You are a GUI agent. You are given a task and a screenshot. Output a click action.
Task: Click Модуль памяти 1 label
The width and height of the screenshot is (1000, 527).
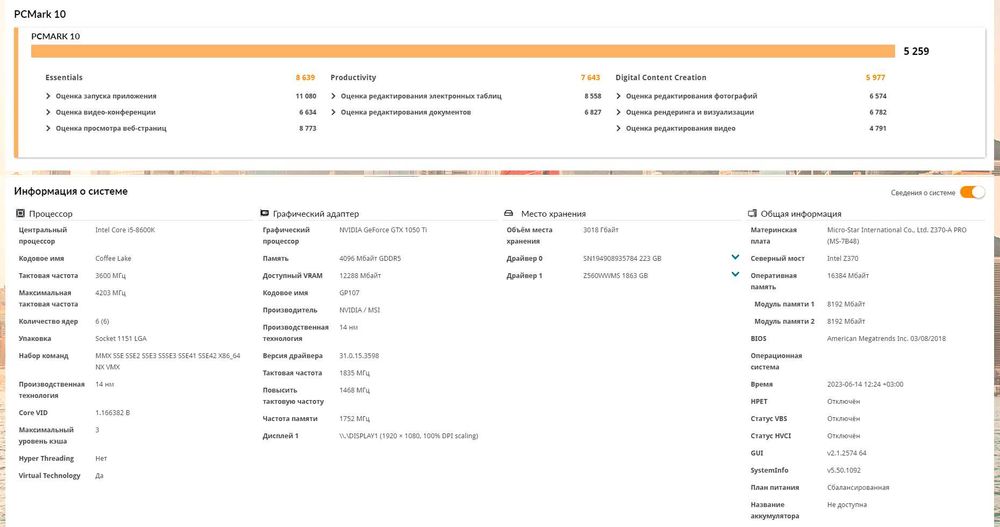coord(784,304)
